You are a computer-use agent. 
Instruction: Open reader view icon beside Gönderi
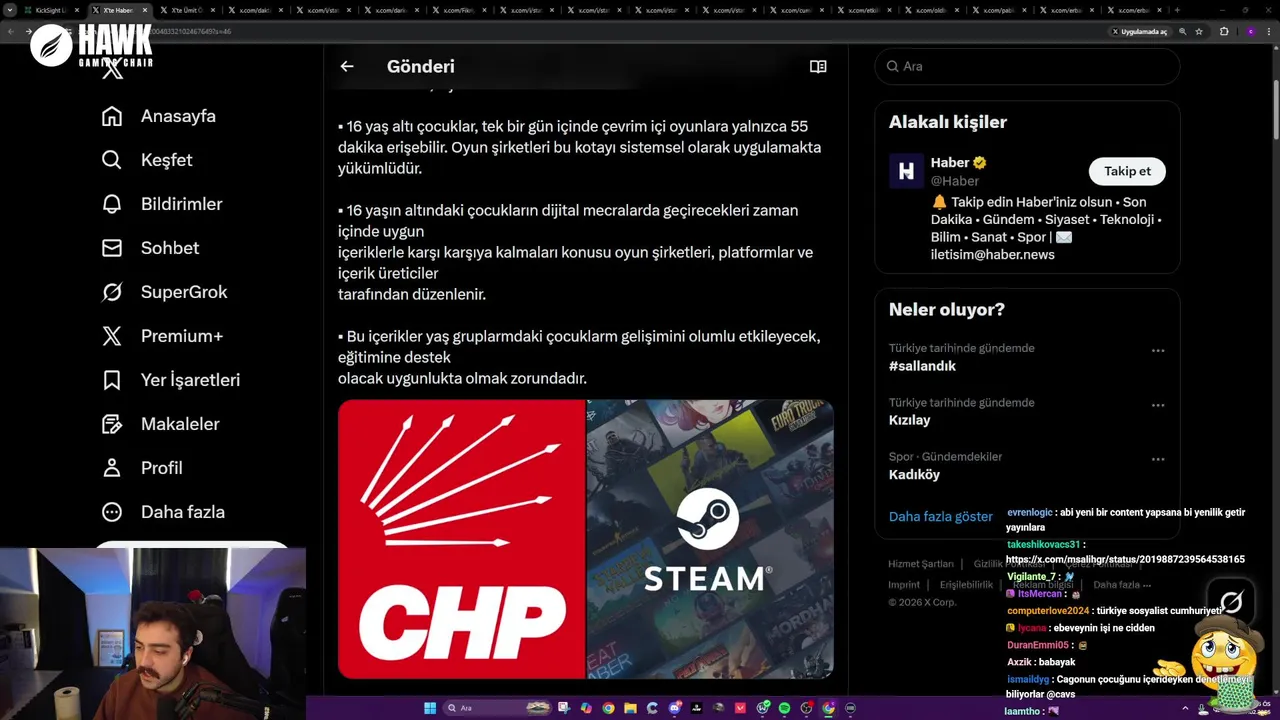click(x=818, y=66)
